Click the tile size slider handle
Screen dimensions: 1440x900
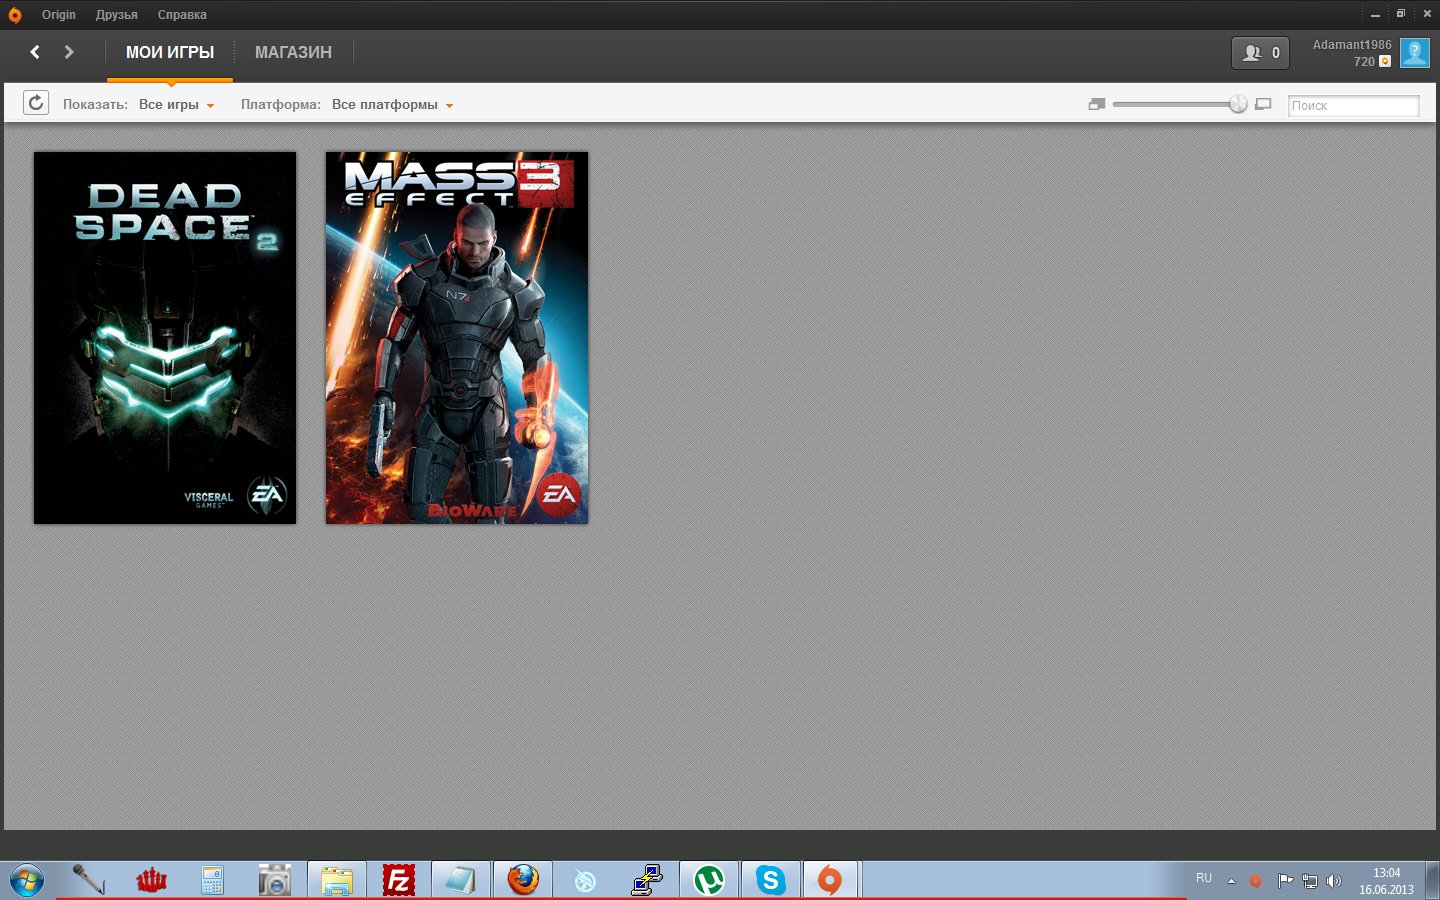tap(1238, 104)
